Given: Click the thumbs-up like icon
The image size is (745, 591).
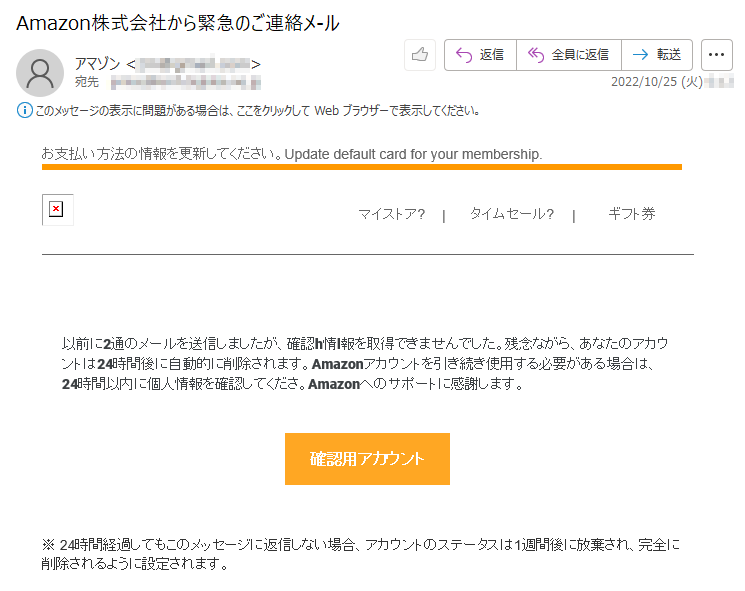Looking at the screenshot, I should (x=420, y=55).
